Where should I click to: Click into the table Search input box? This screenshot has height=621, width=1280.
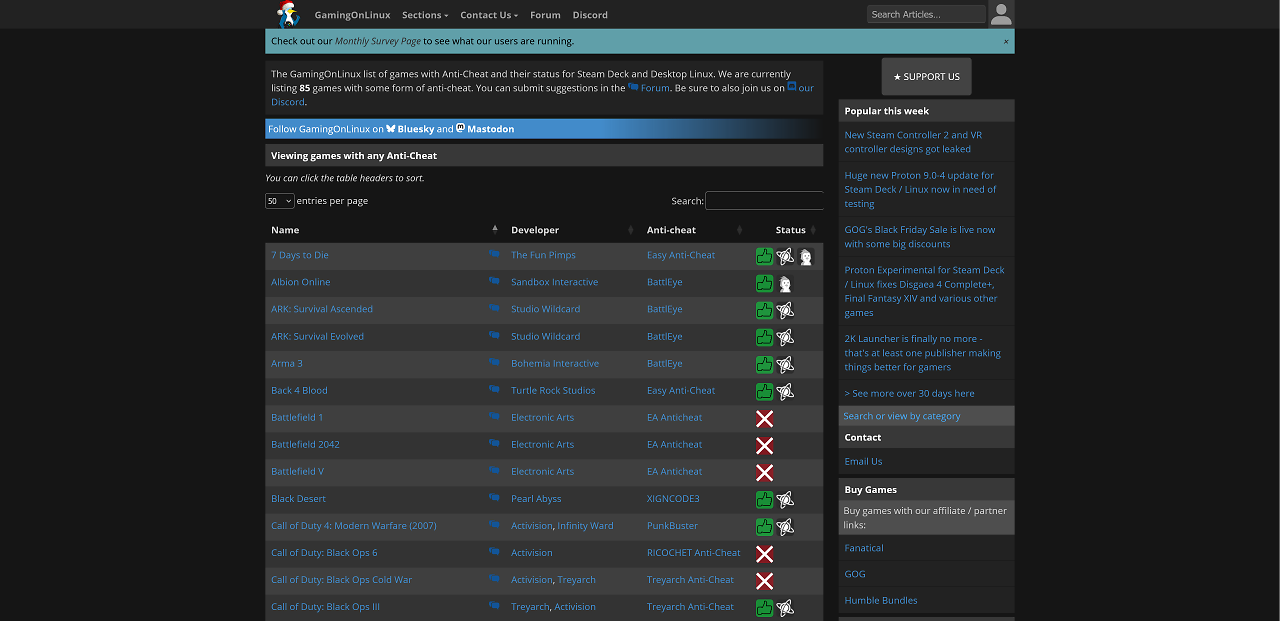click(x=764, y=201)
